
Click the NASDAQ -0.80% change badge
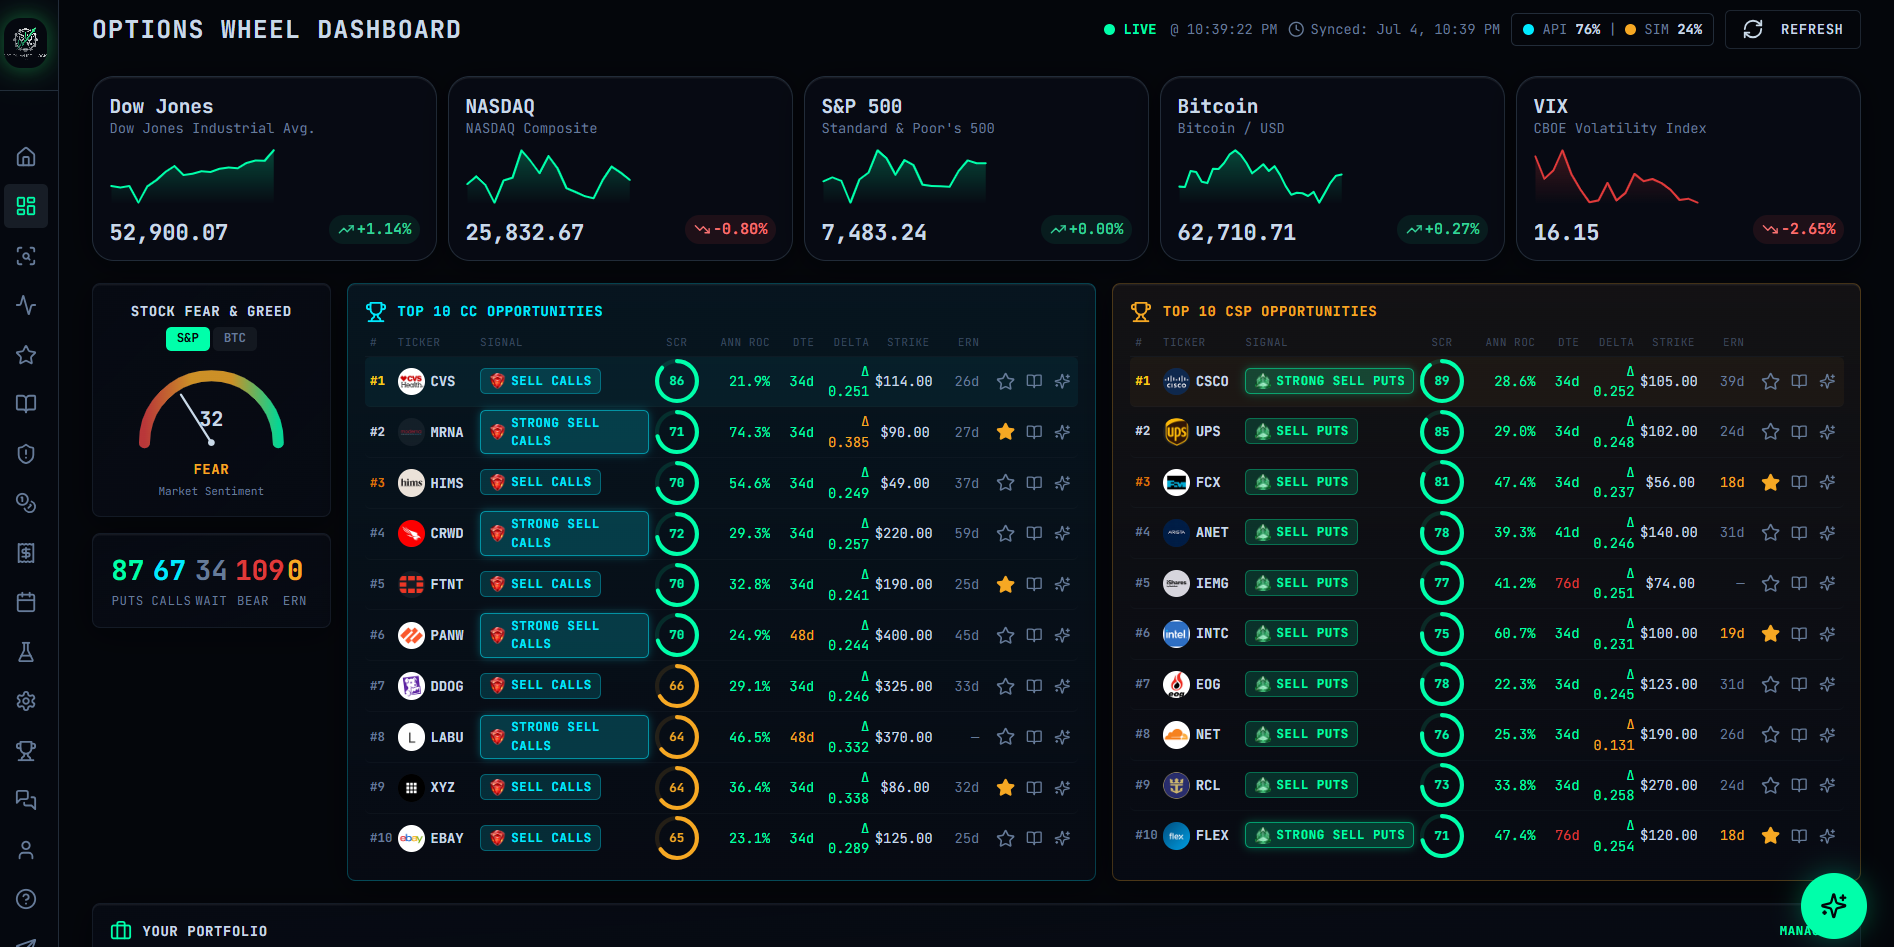tap(732, 229)
